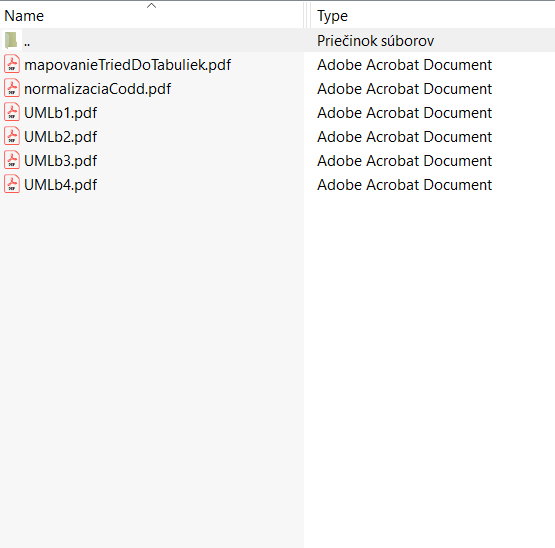Select the file named UMLb3.pdf

click(61, 161)
